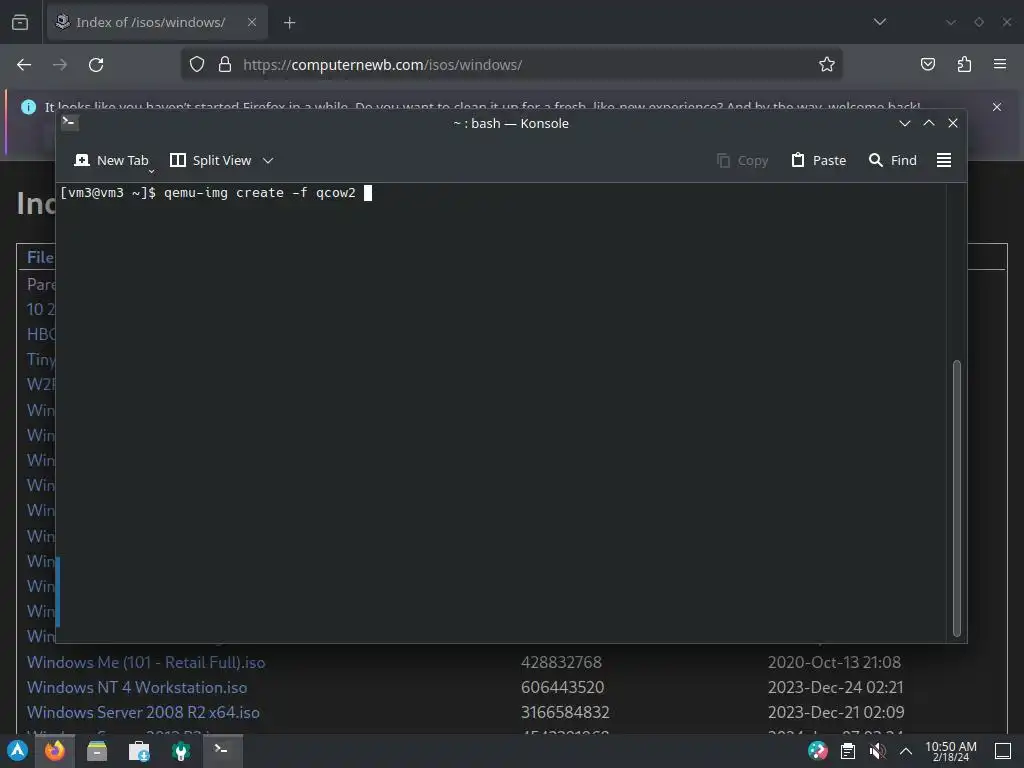The image size is (1024, 768).
Task: Expand the Split View dropdown chevron
Action: click(268, 161)
